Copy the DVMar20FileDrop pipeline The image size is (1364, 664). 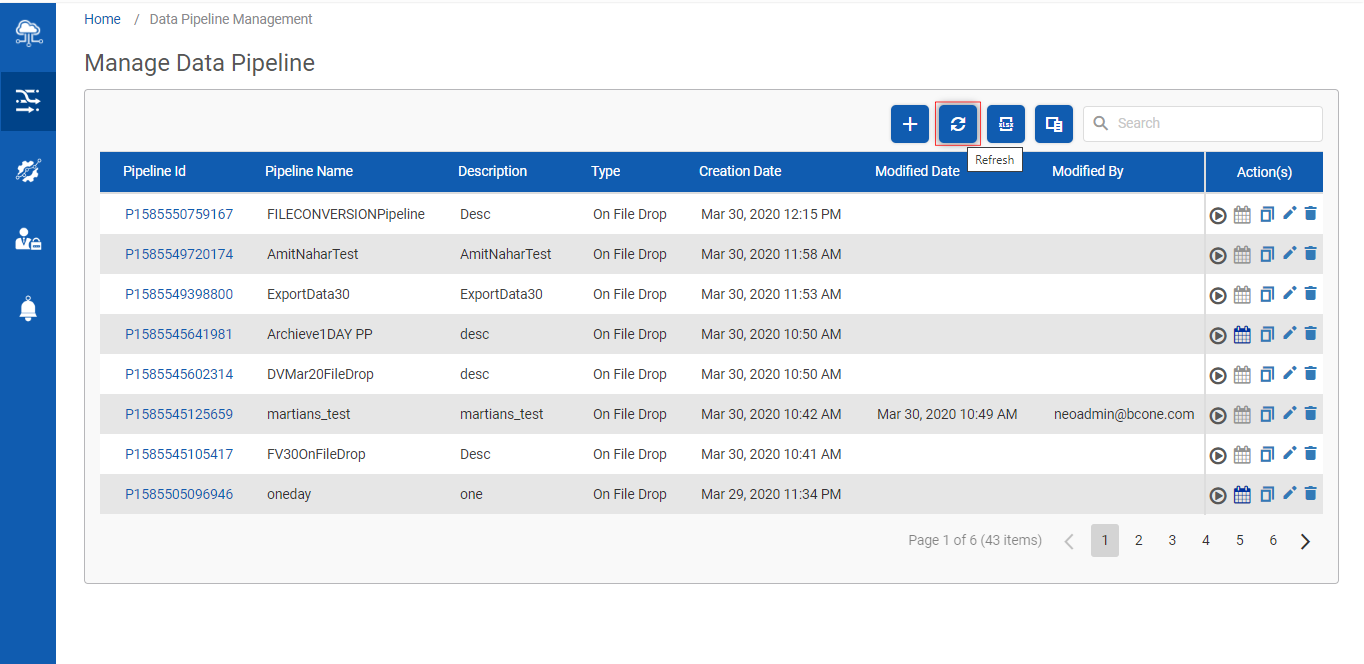point(1267,374)
